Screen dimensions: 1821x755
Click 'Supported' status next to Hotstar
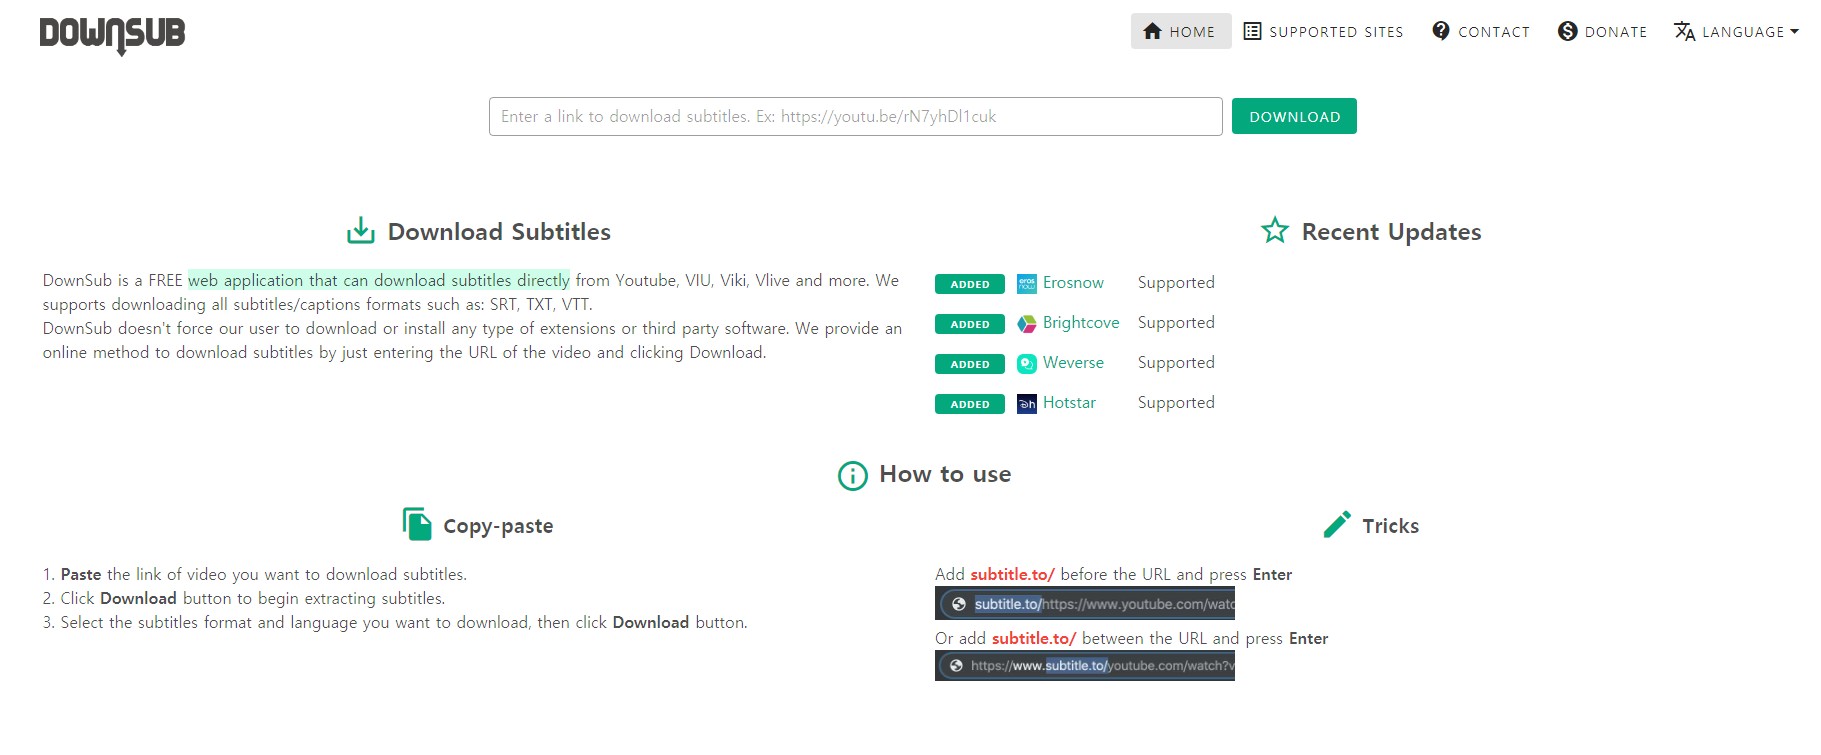(x=1176, y=403)
